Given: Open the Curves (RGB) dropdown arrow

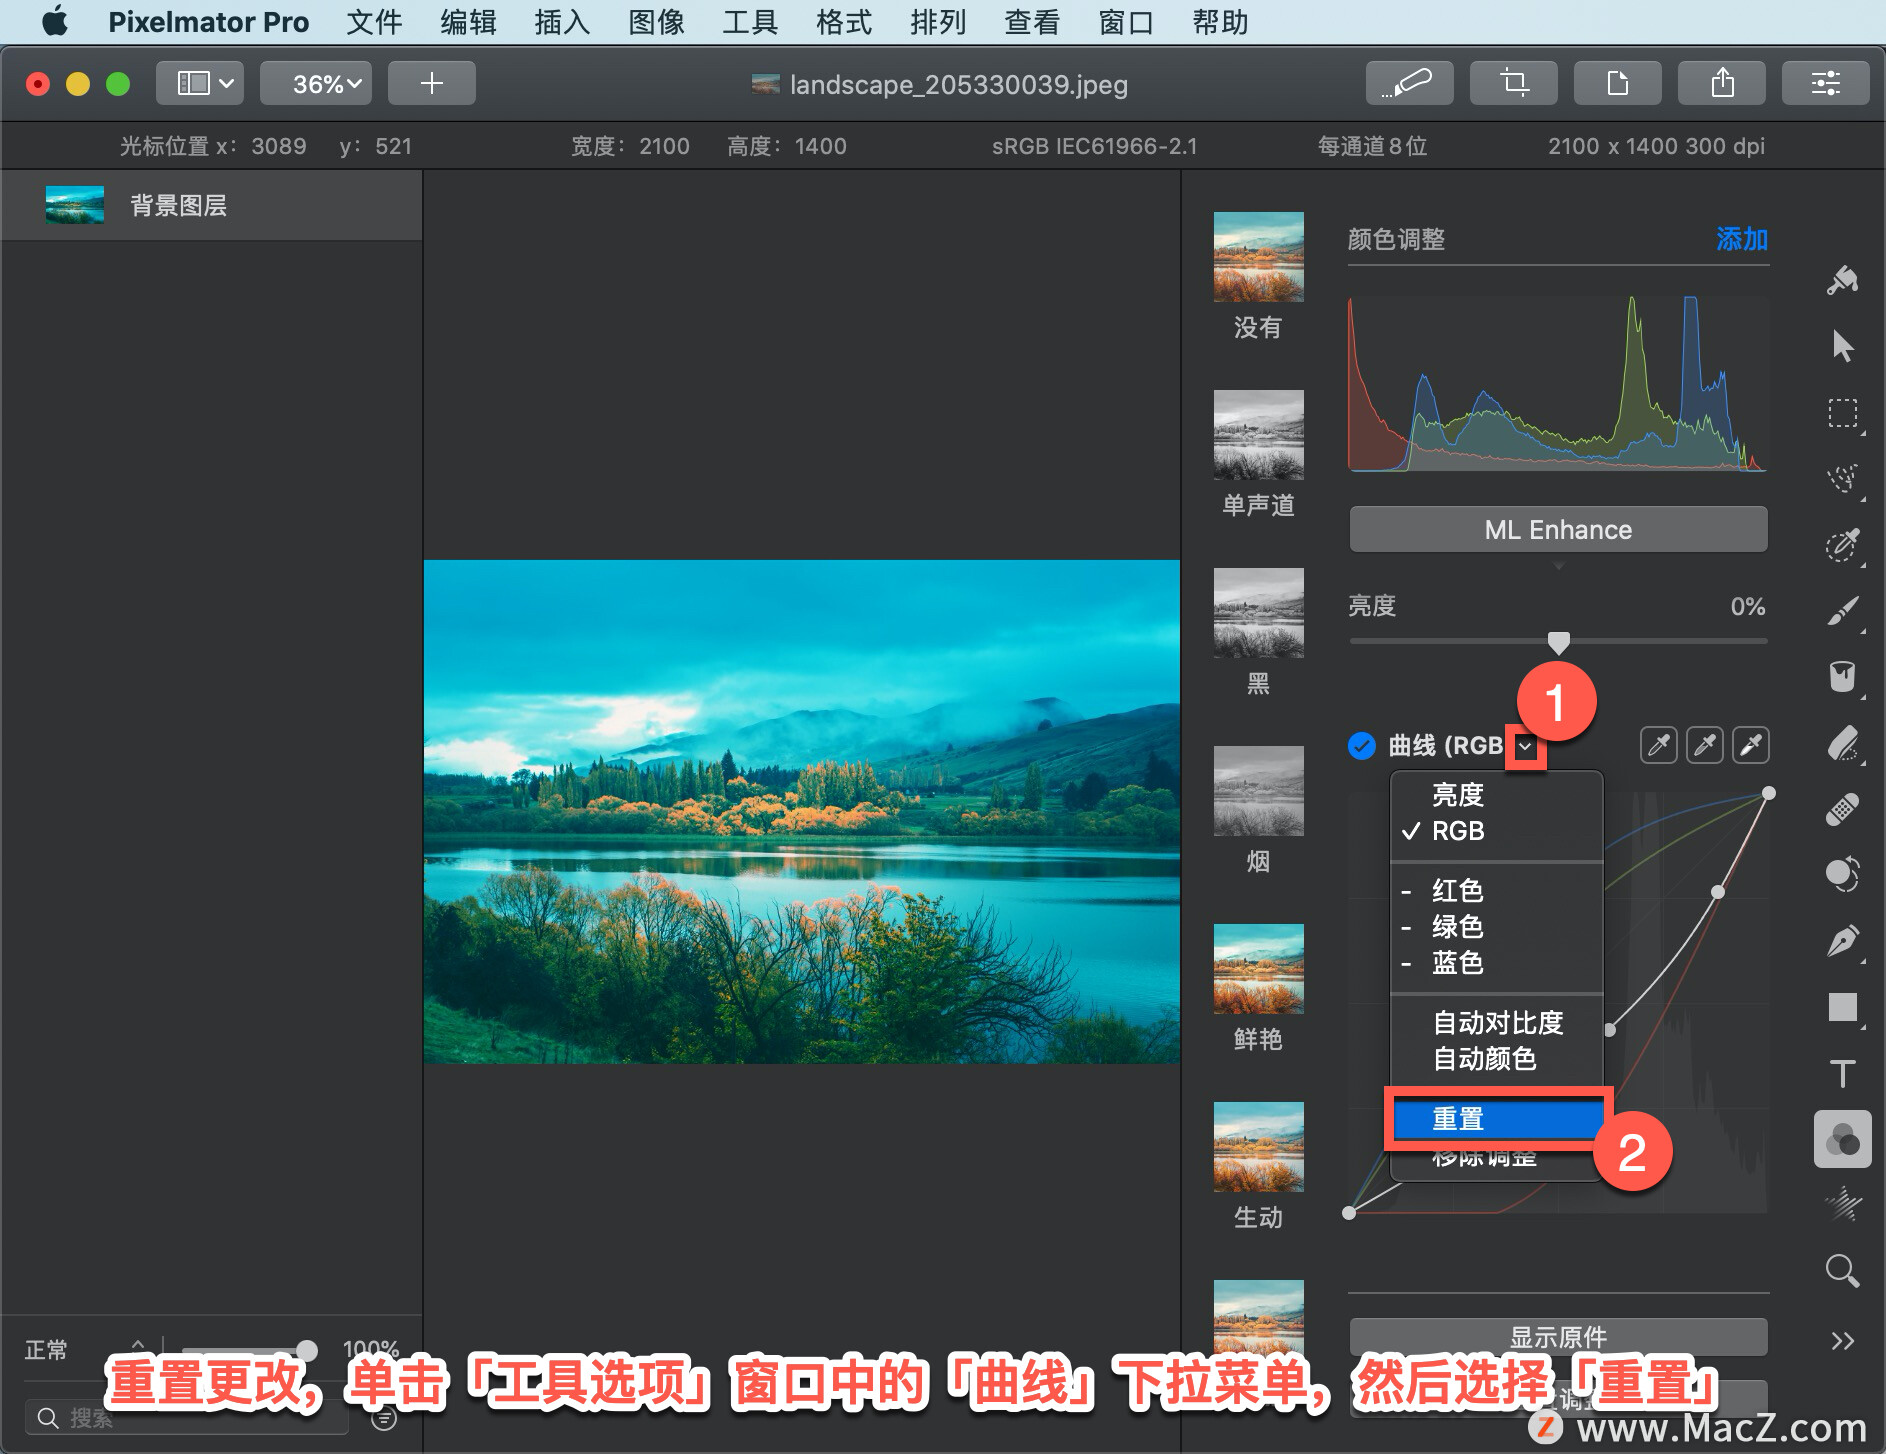Looking at the screenshot, I should pyautogui.click(x=1525, y=746).
